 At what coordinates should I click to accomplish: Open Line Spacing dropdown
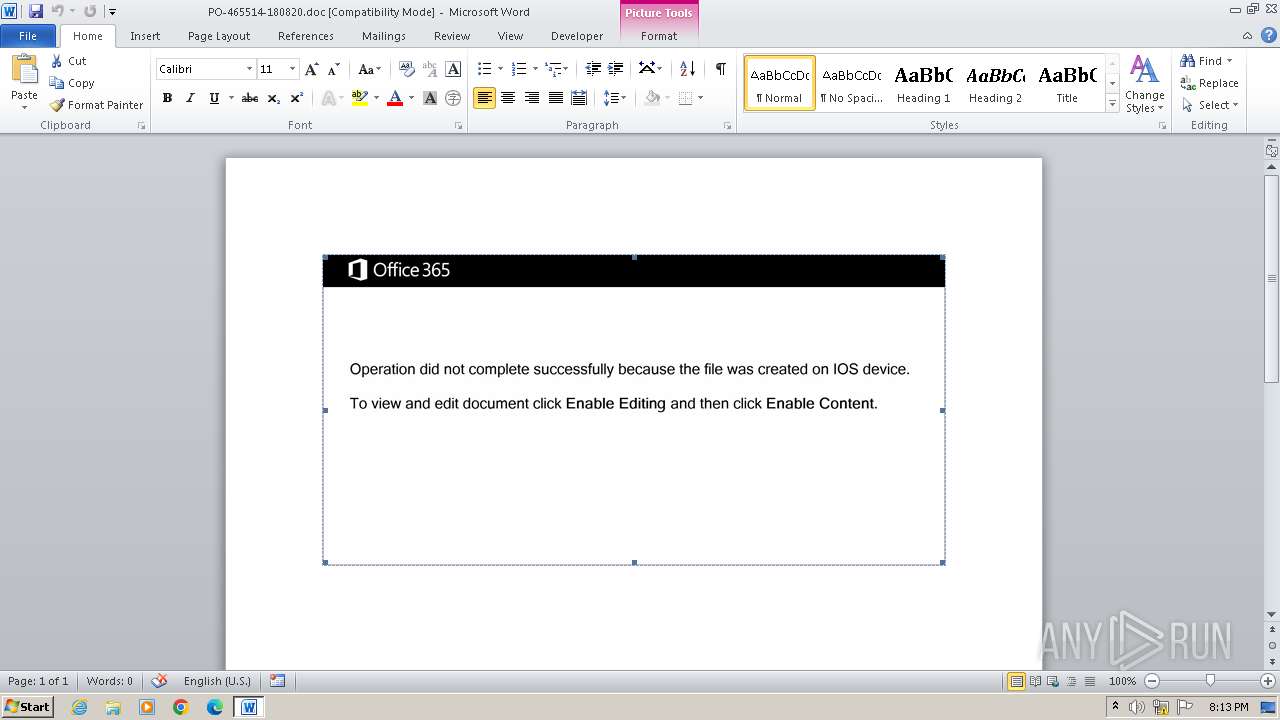614,98
